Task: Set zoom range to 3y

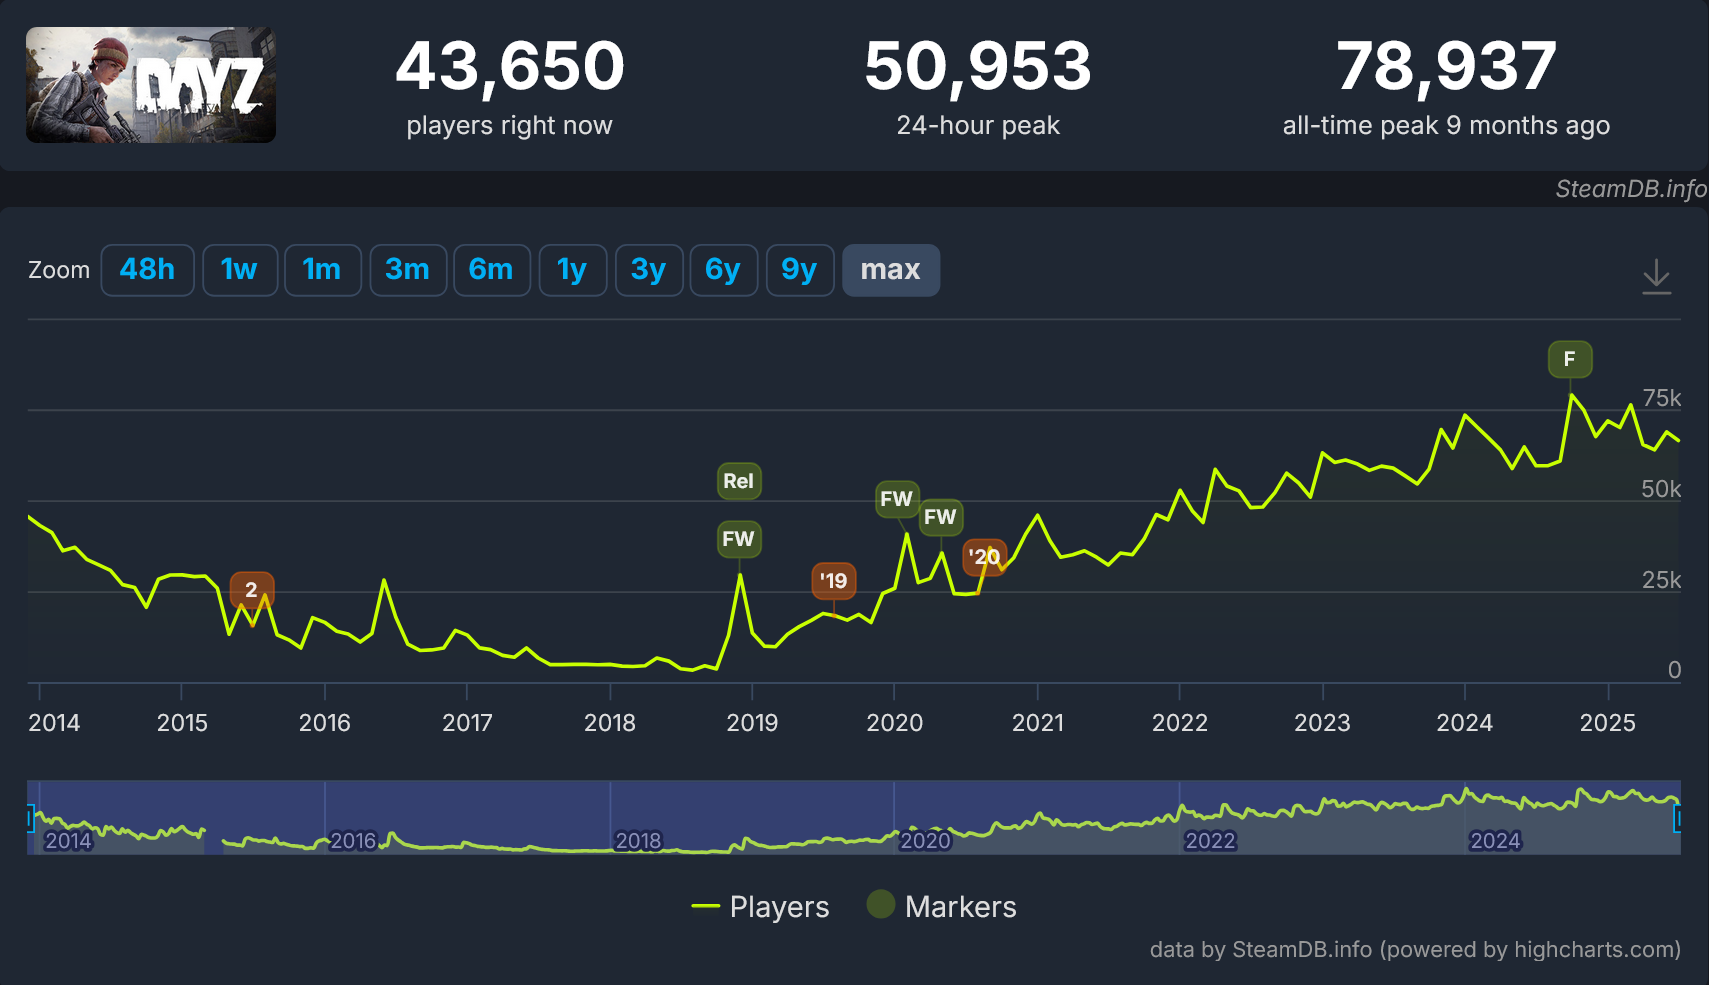Action: tap(649, 270)
